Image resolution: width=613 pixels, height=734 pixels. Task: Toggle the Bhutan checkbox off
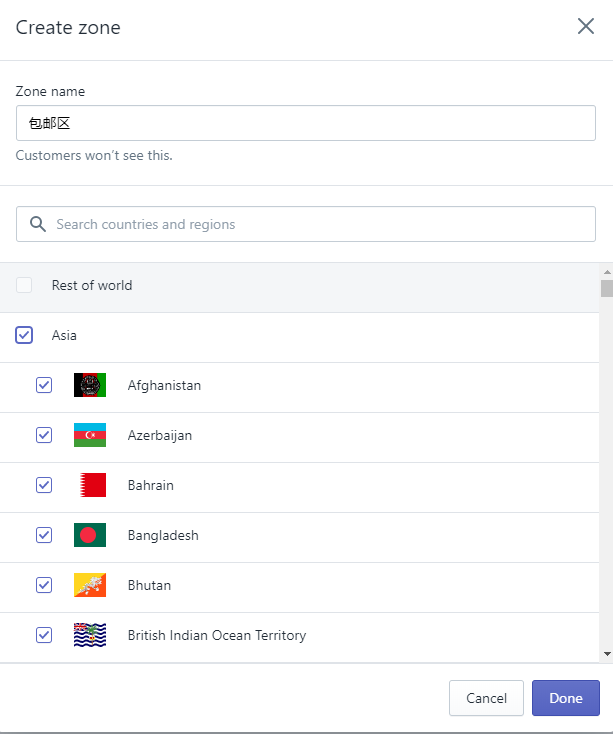[x=44, y=585]
